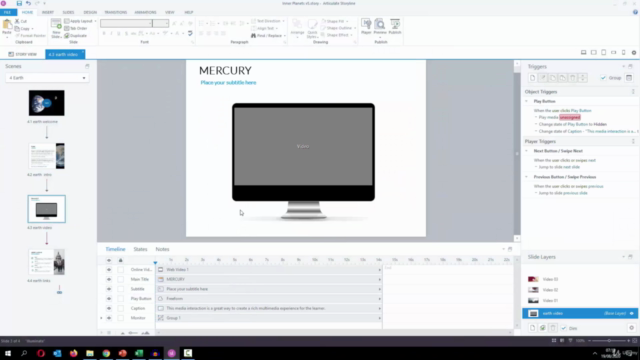Click the 'unassigned' media link in trigger

[x=570, y=117]
